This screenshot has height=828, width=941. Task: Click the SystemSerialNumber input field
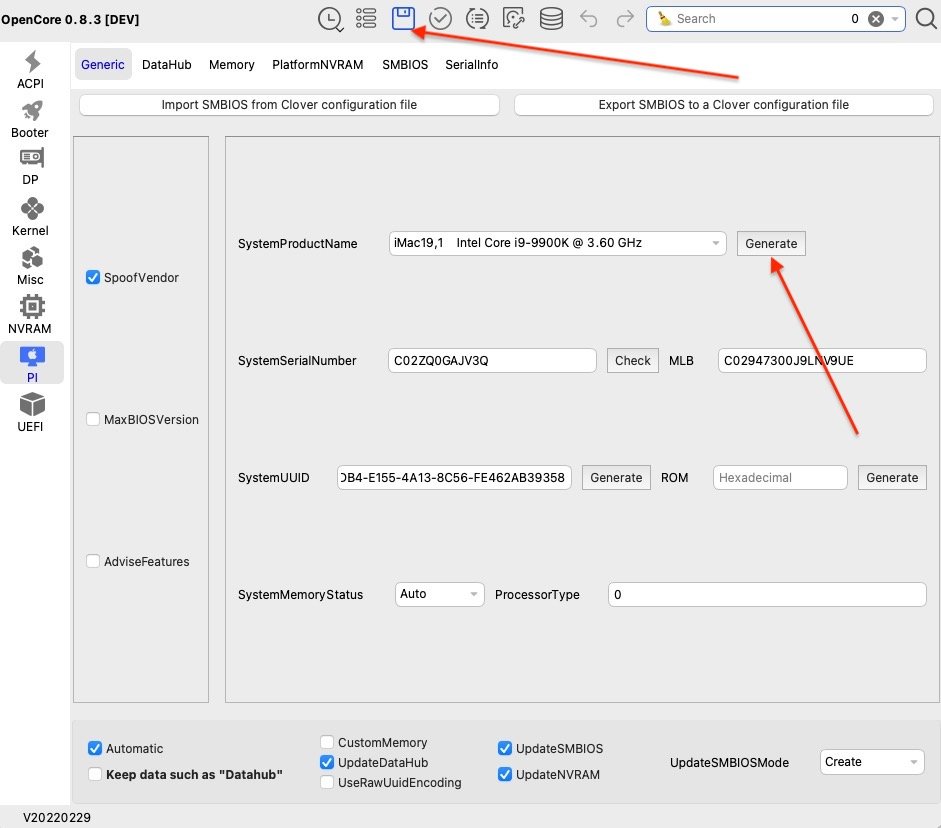492,361
